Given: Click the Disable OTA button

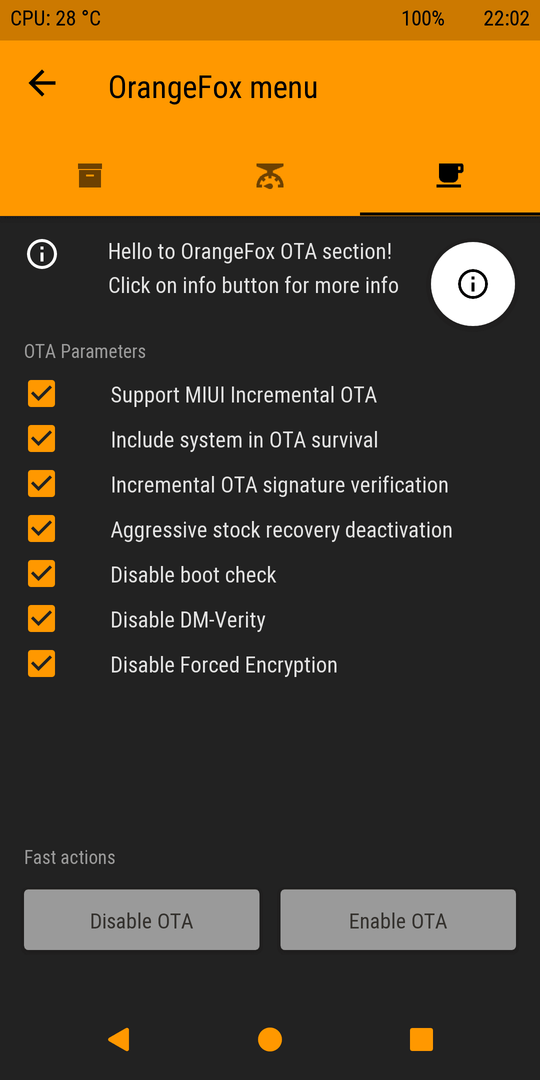Looking at the screenshot, I should [142, 920].
